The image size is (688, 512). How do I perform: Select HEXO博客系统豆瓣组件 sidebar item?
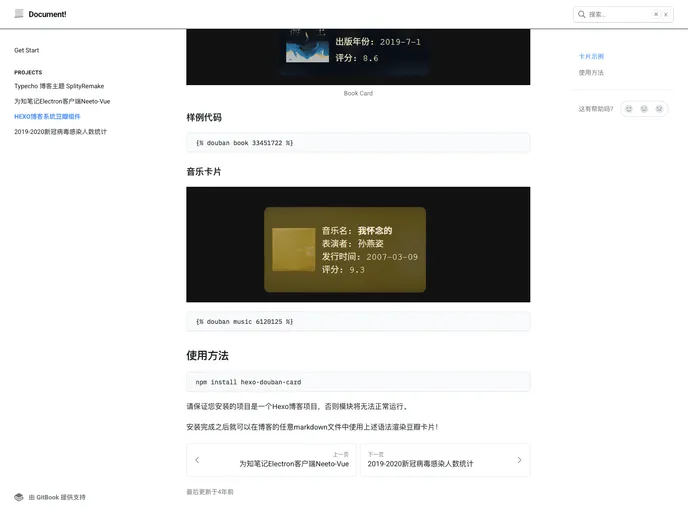(x=47, y=117)
